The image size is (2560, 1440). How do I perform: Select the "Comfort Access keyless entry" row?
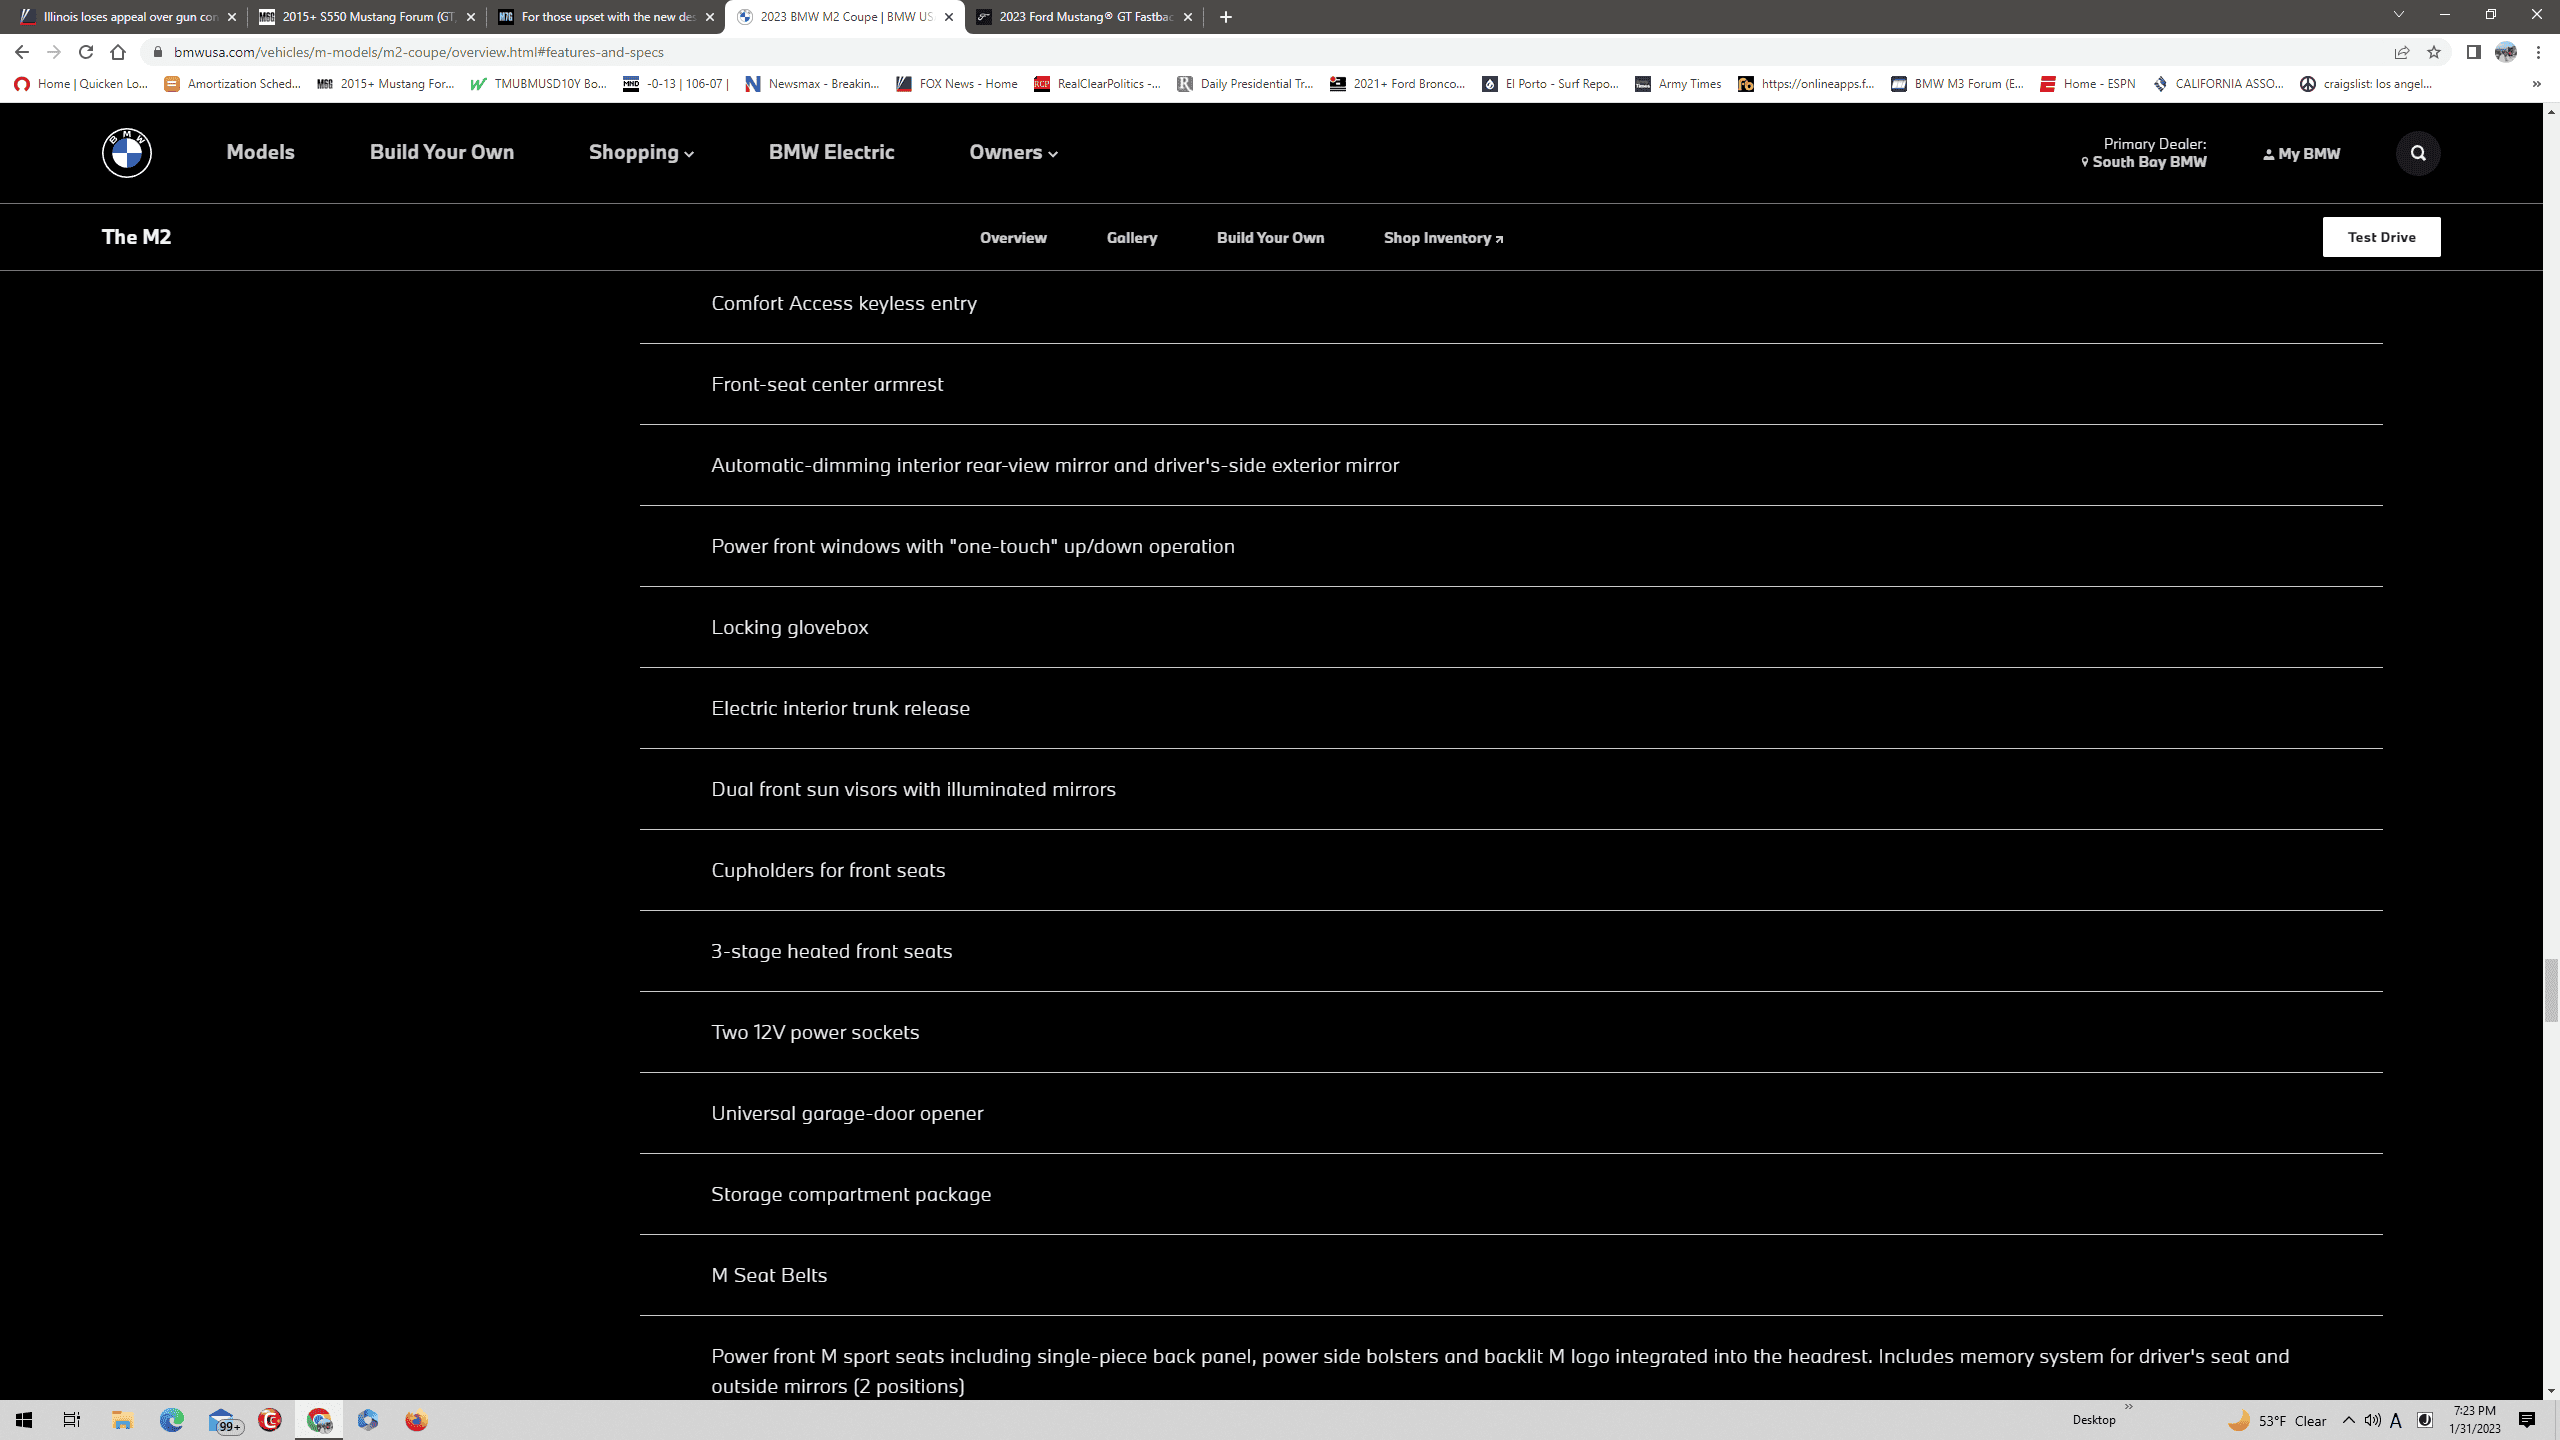click(1511, 303)
